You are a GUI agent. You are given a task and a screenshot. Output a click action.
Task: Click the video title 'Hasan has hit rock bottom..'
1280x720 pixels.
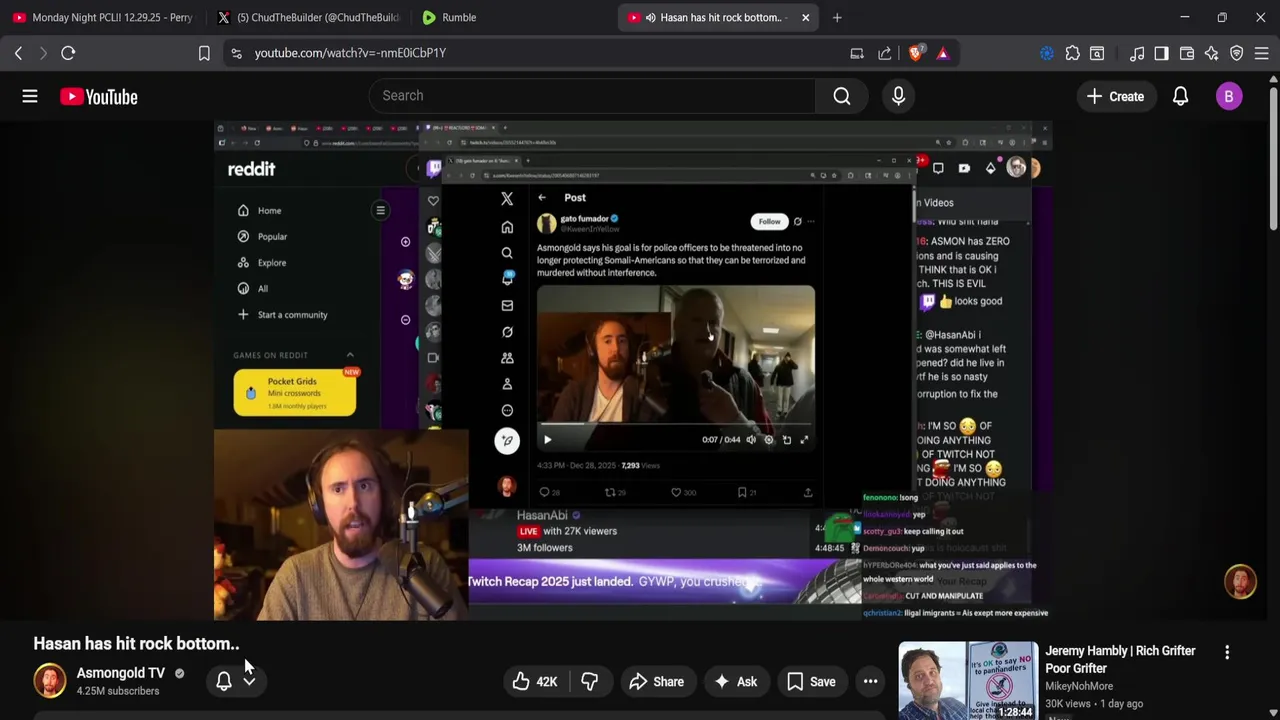click(x=136, y=643)
